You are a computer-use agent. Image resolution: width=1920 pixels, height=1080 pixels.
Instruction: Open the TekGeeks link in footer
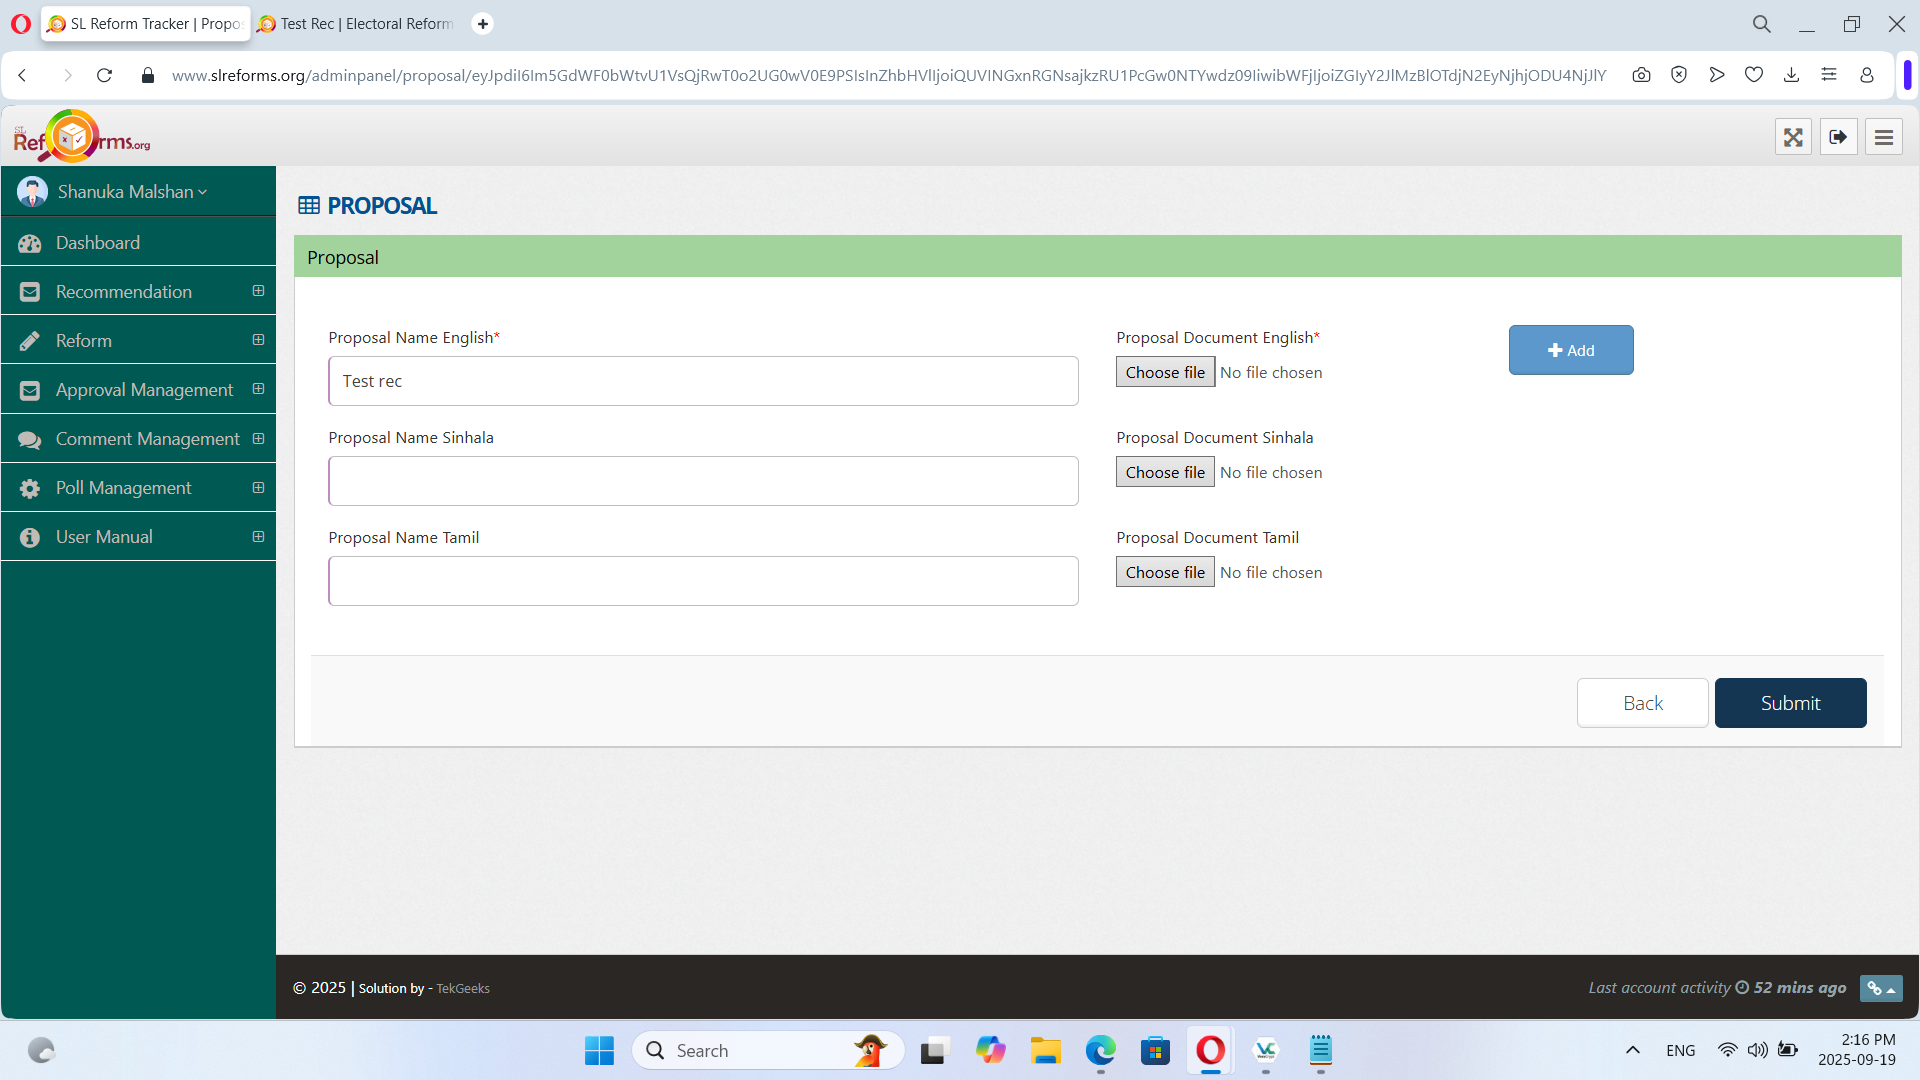point(462,988)
